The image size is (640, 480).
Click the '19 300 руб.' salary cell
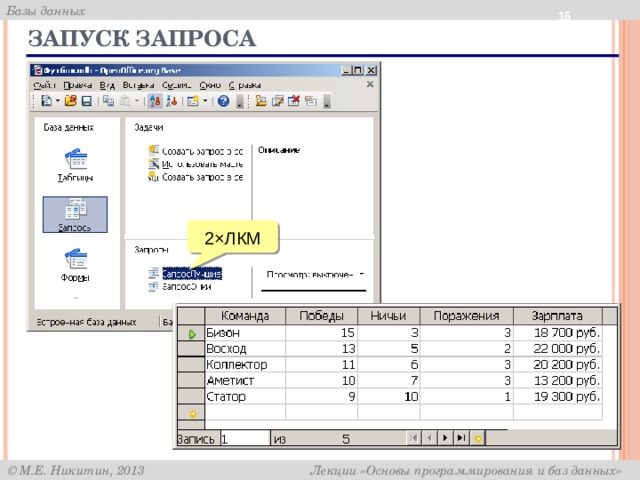pos(558,396)
